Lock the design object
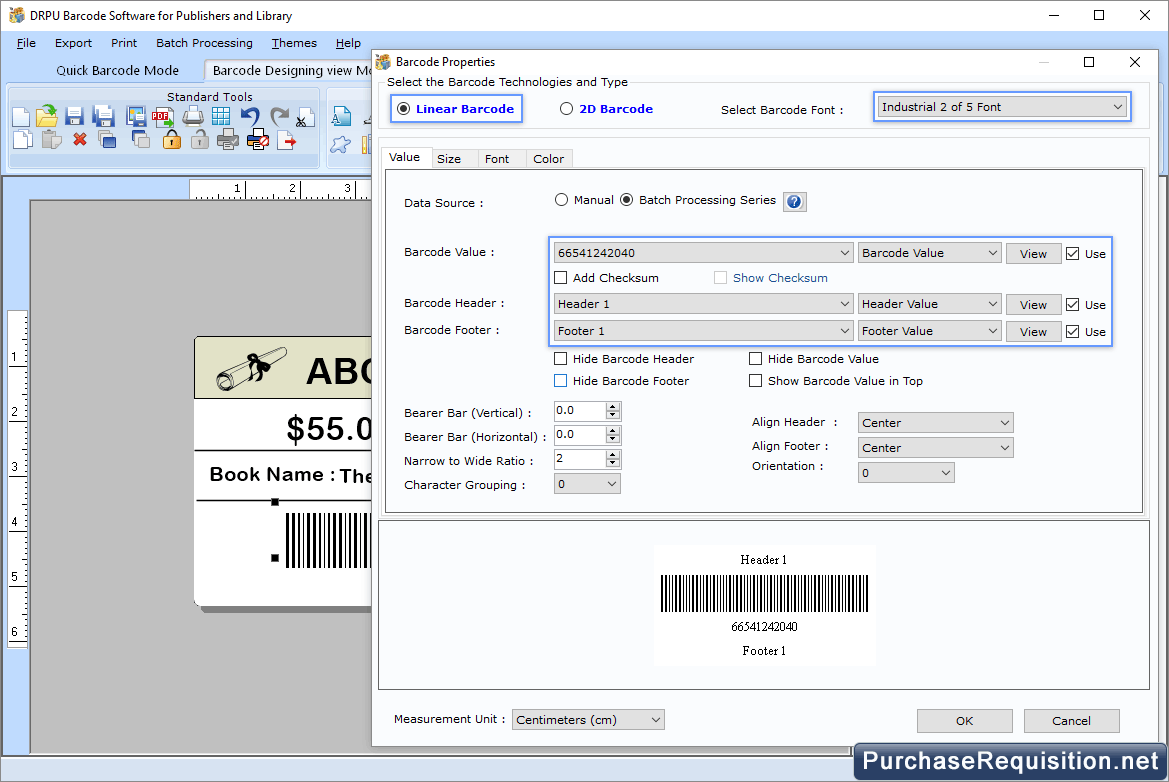This screenshot has width=1169, height=782. [x=170, y=140]
